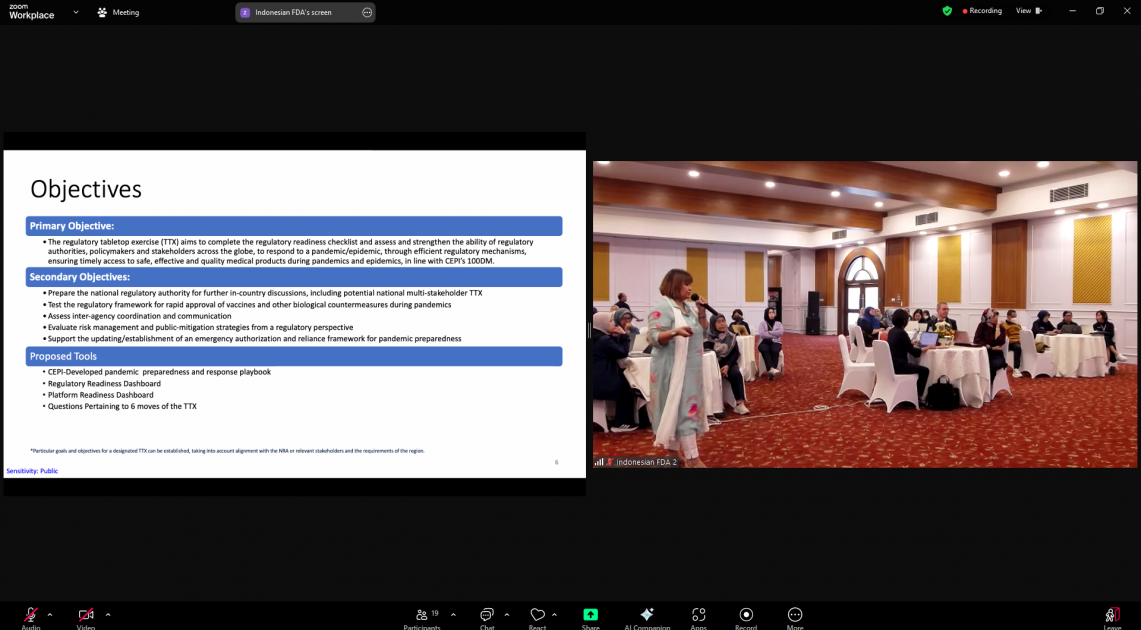Open the Apps menu
1141x630 pixels.
[698, 616]
